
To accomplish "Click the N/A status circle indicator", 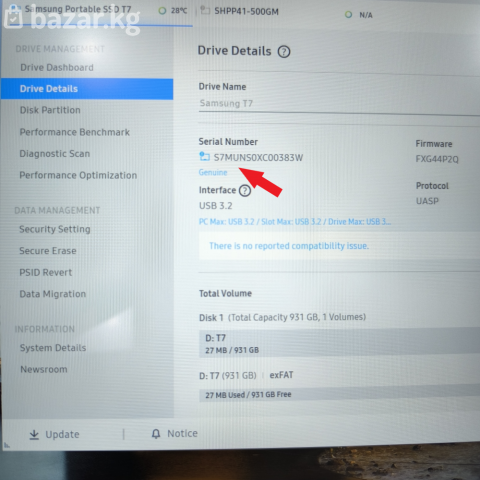I will point(348,15).
